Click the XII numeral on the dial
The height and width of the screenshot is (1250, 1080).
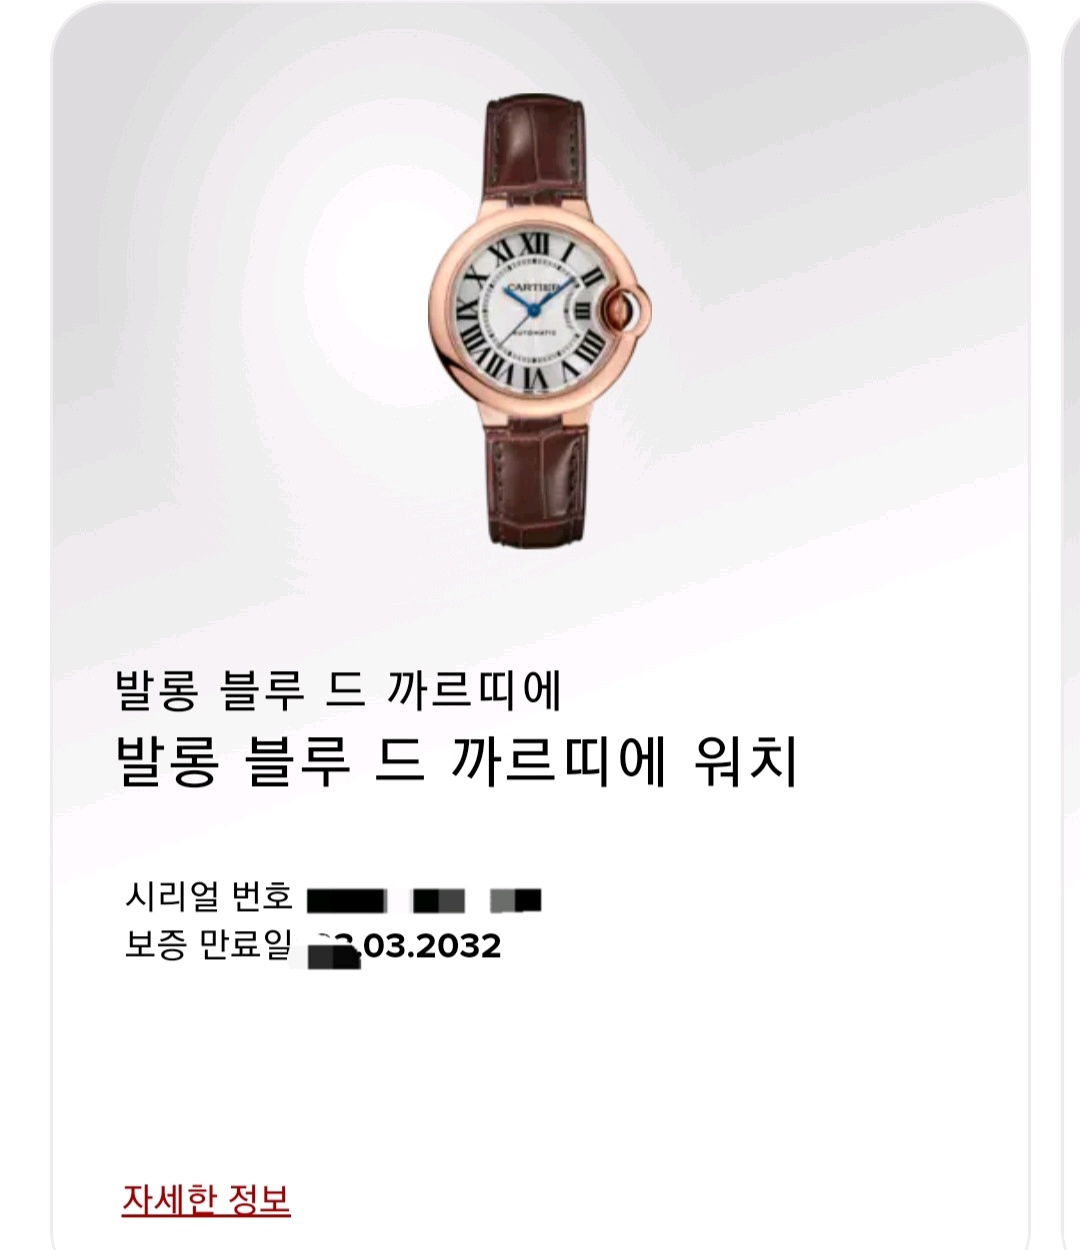(534, 246)
